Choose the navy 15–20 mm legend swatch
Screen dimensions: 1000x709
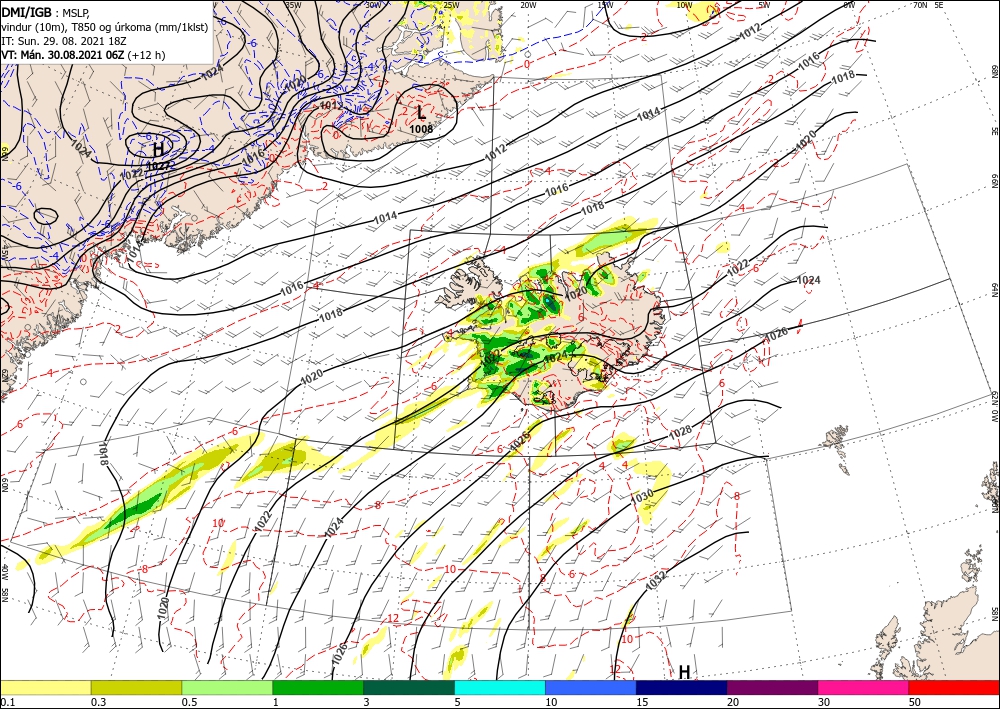pos(682,687)
